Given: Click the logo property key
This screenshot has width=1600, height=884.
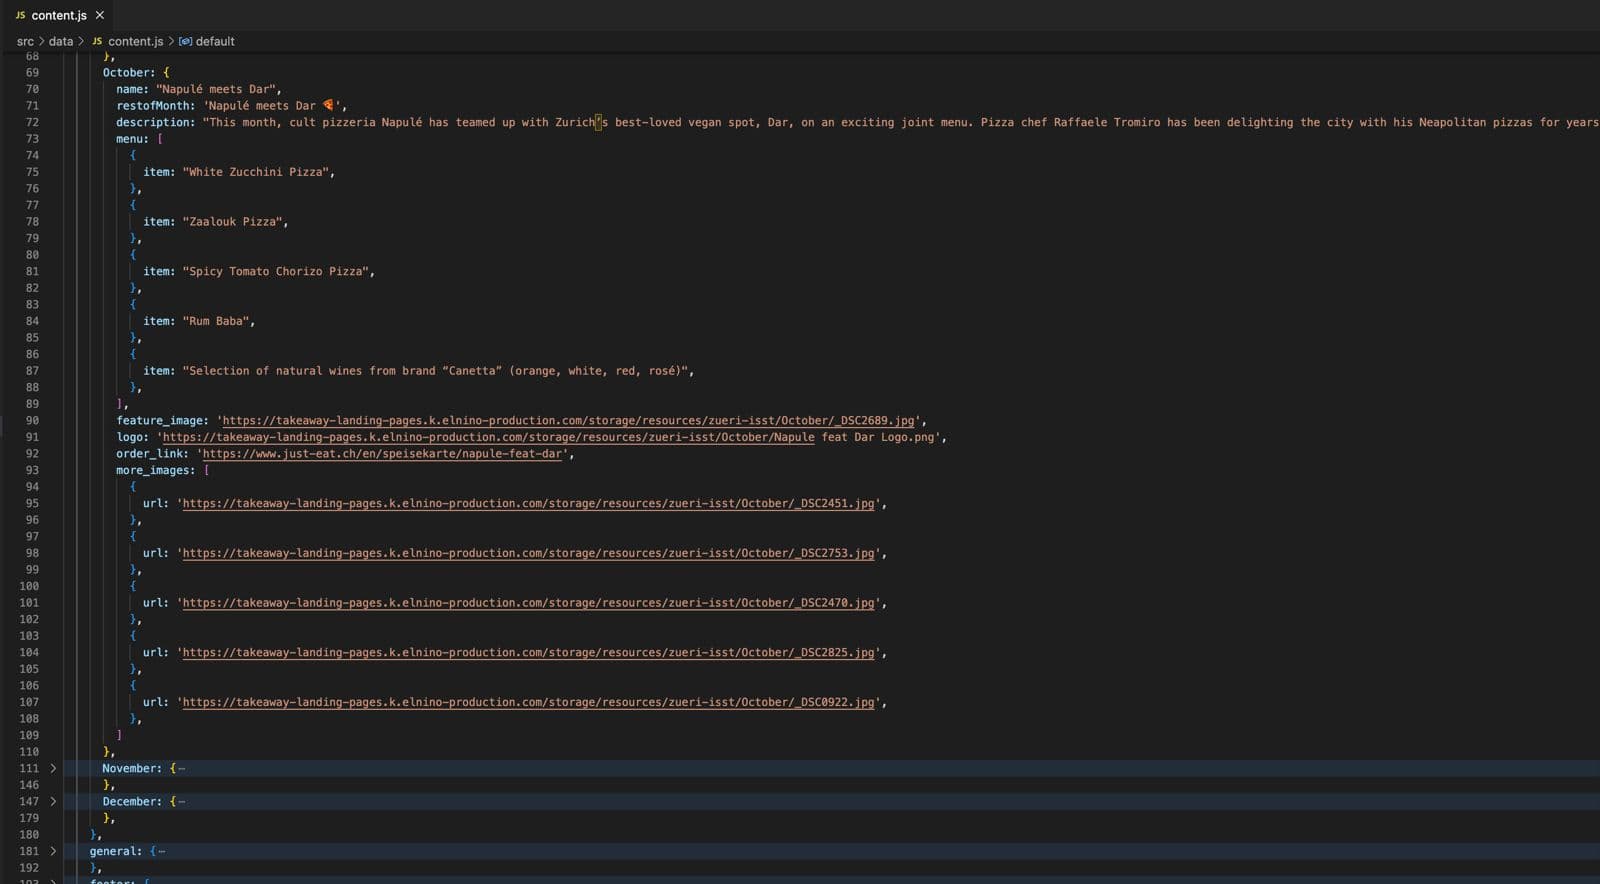Looking at the screenshot, I should tap(132, 437).
